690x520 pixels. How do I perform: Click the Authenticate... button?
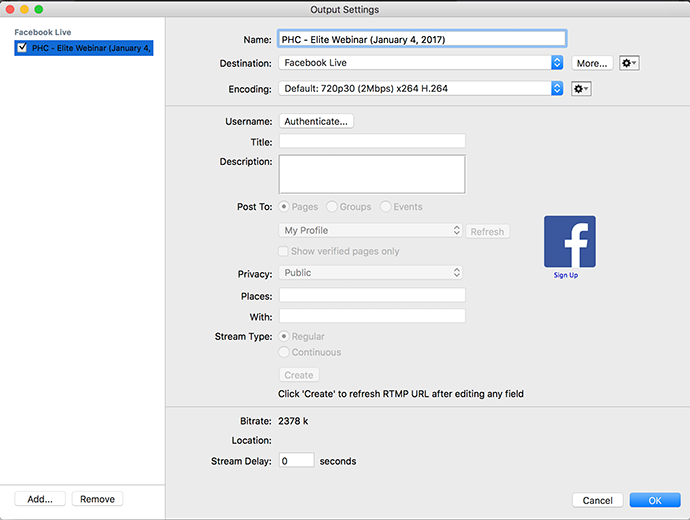(x=316, y=121)
